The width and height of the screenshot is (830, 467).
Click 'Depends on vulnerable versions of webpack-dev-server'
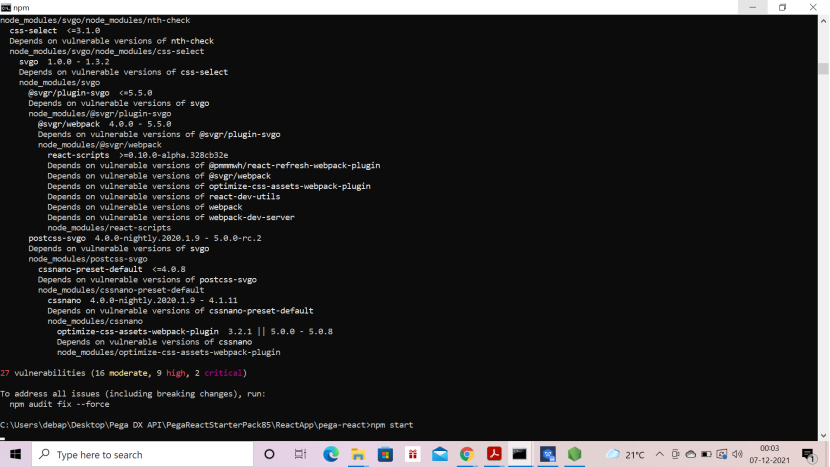tap(171, 217)
